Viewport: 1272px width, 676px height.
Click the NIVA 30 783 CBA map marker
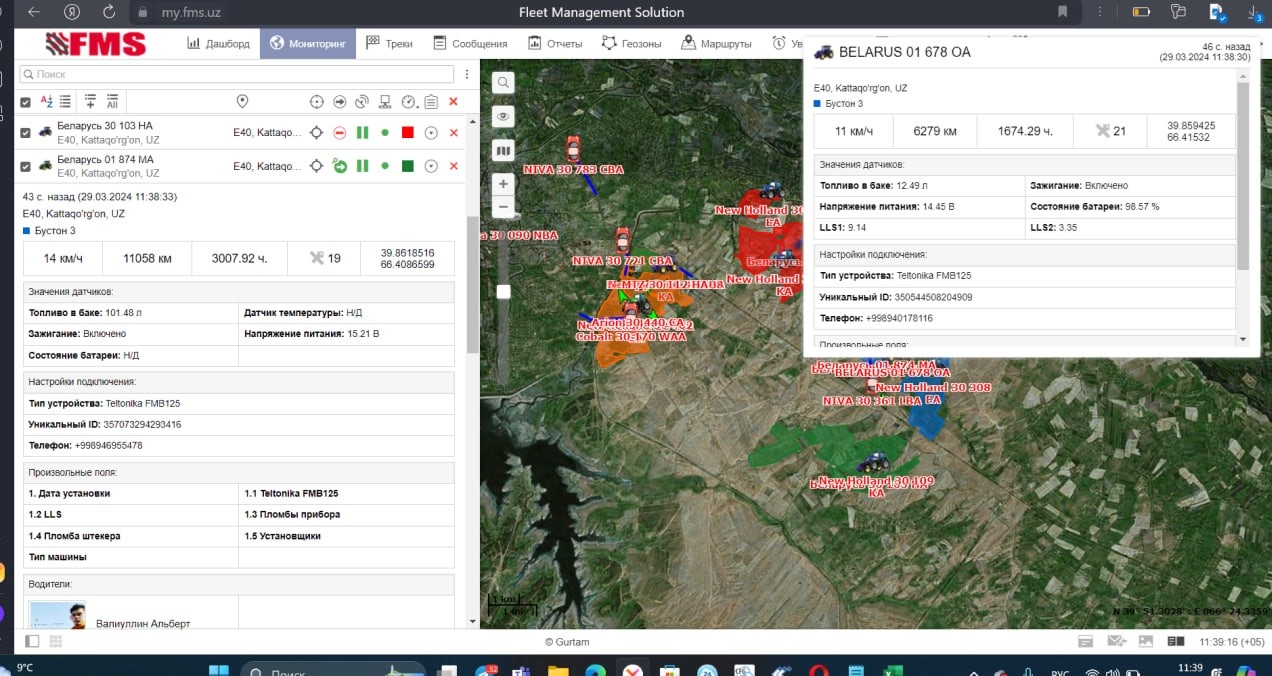573,149
